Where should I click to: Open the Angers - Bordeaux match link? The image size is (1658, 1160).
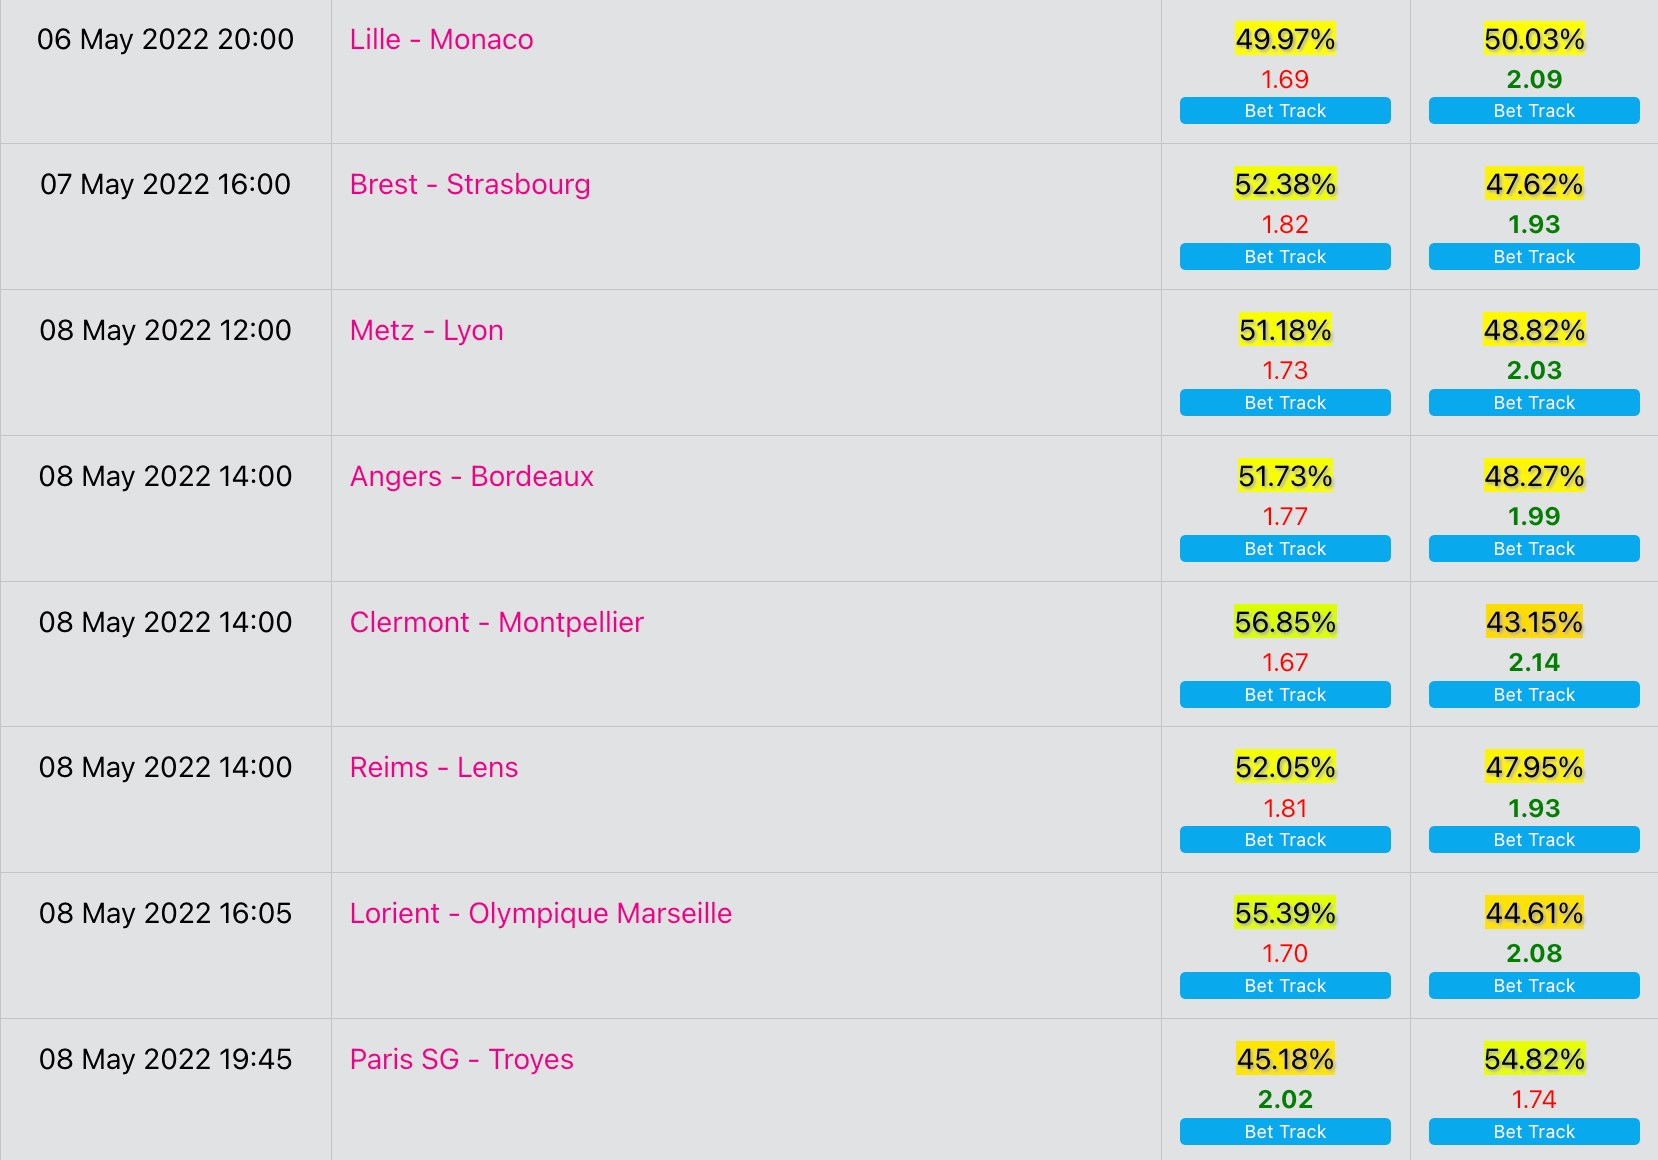(471, 477)
